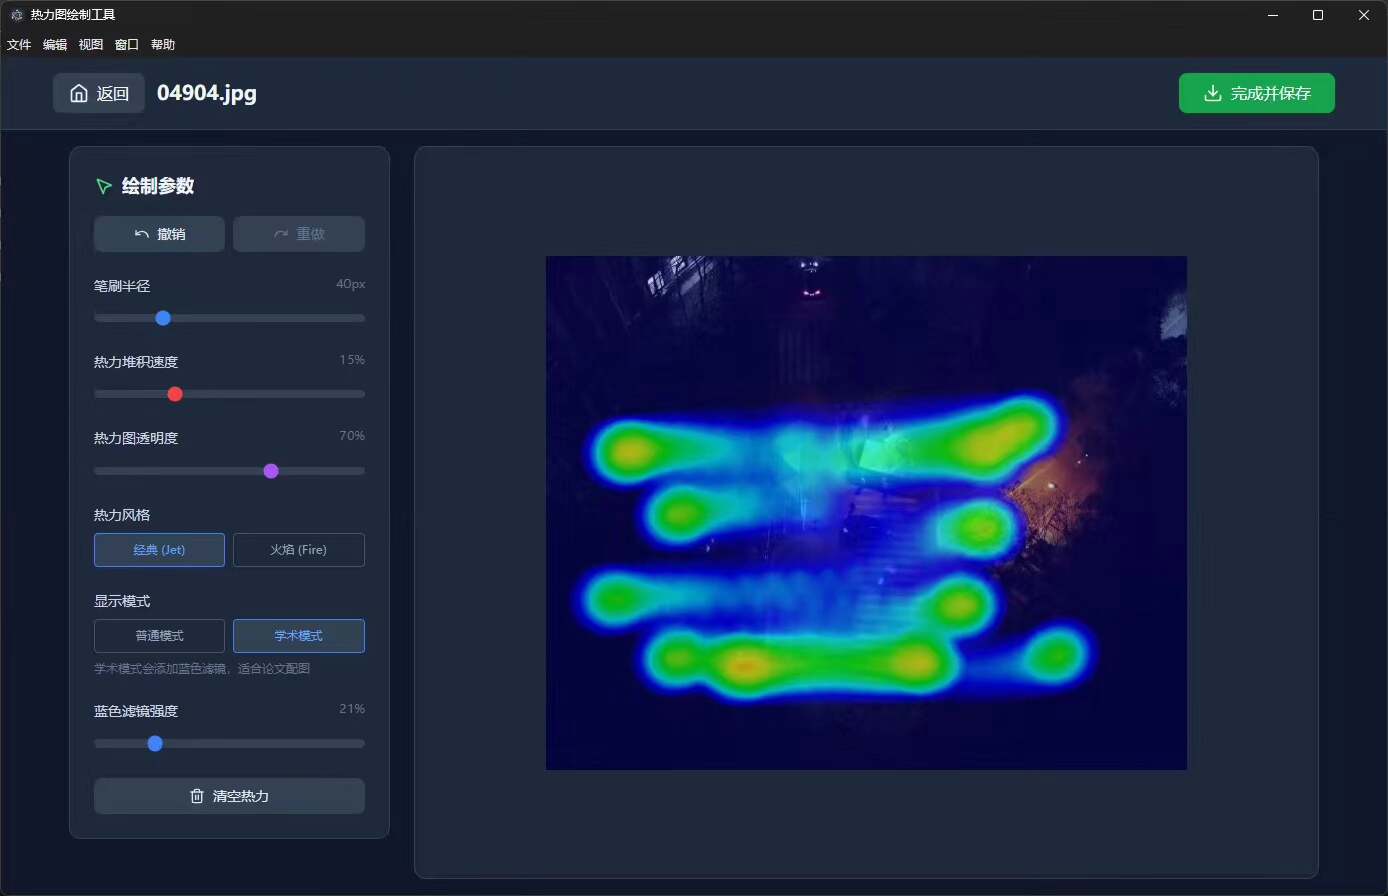The image size is (1388, 896).
Task: Select the 经典 (Jet) heat style
Action: coord(159,550)
